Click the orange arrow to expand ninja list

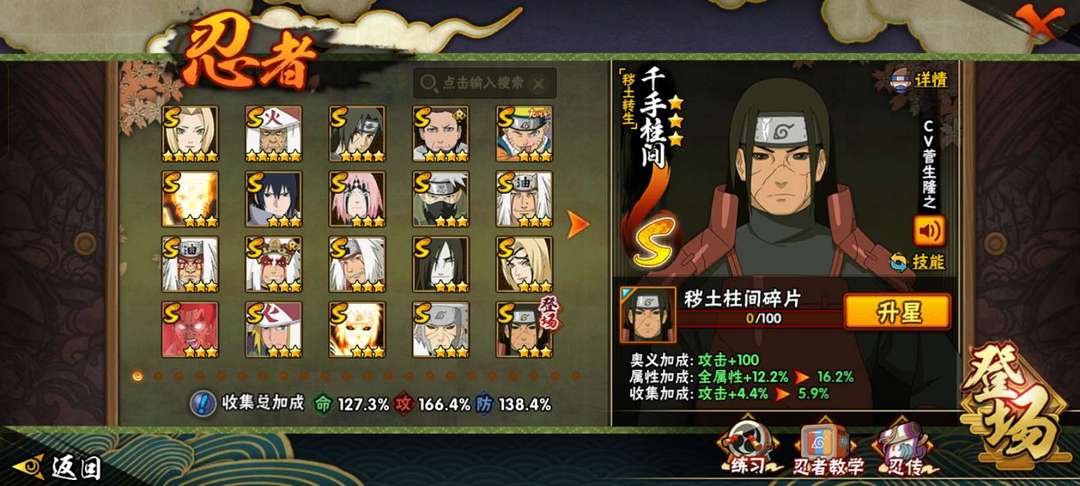578,224
